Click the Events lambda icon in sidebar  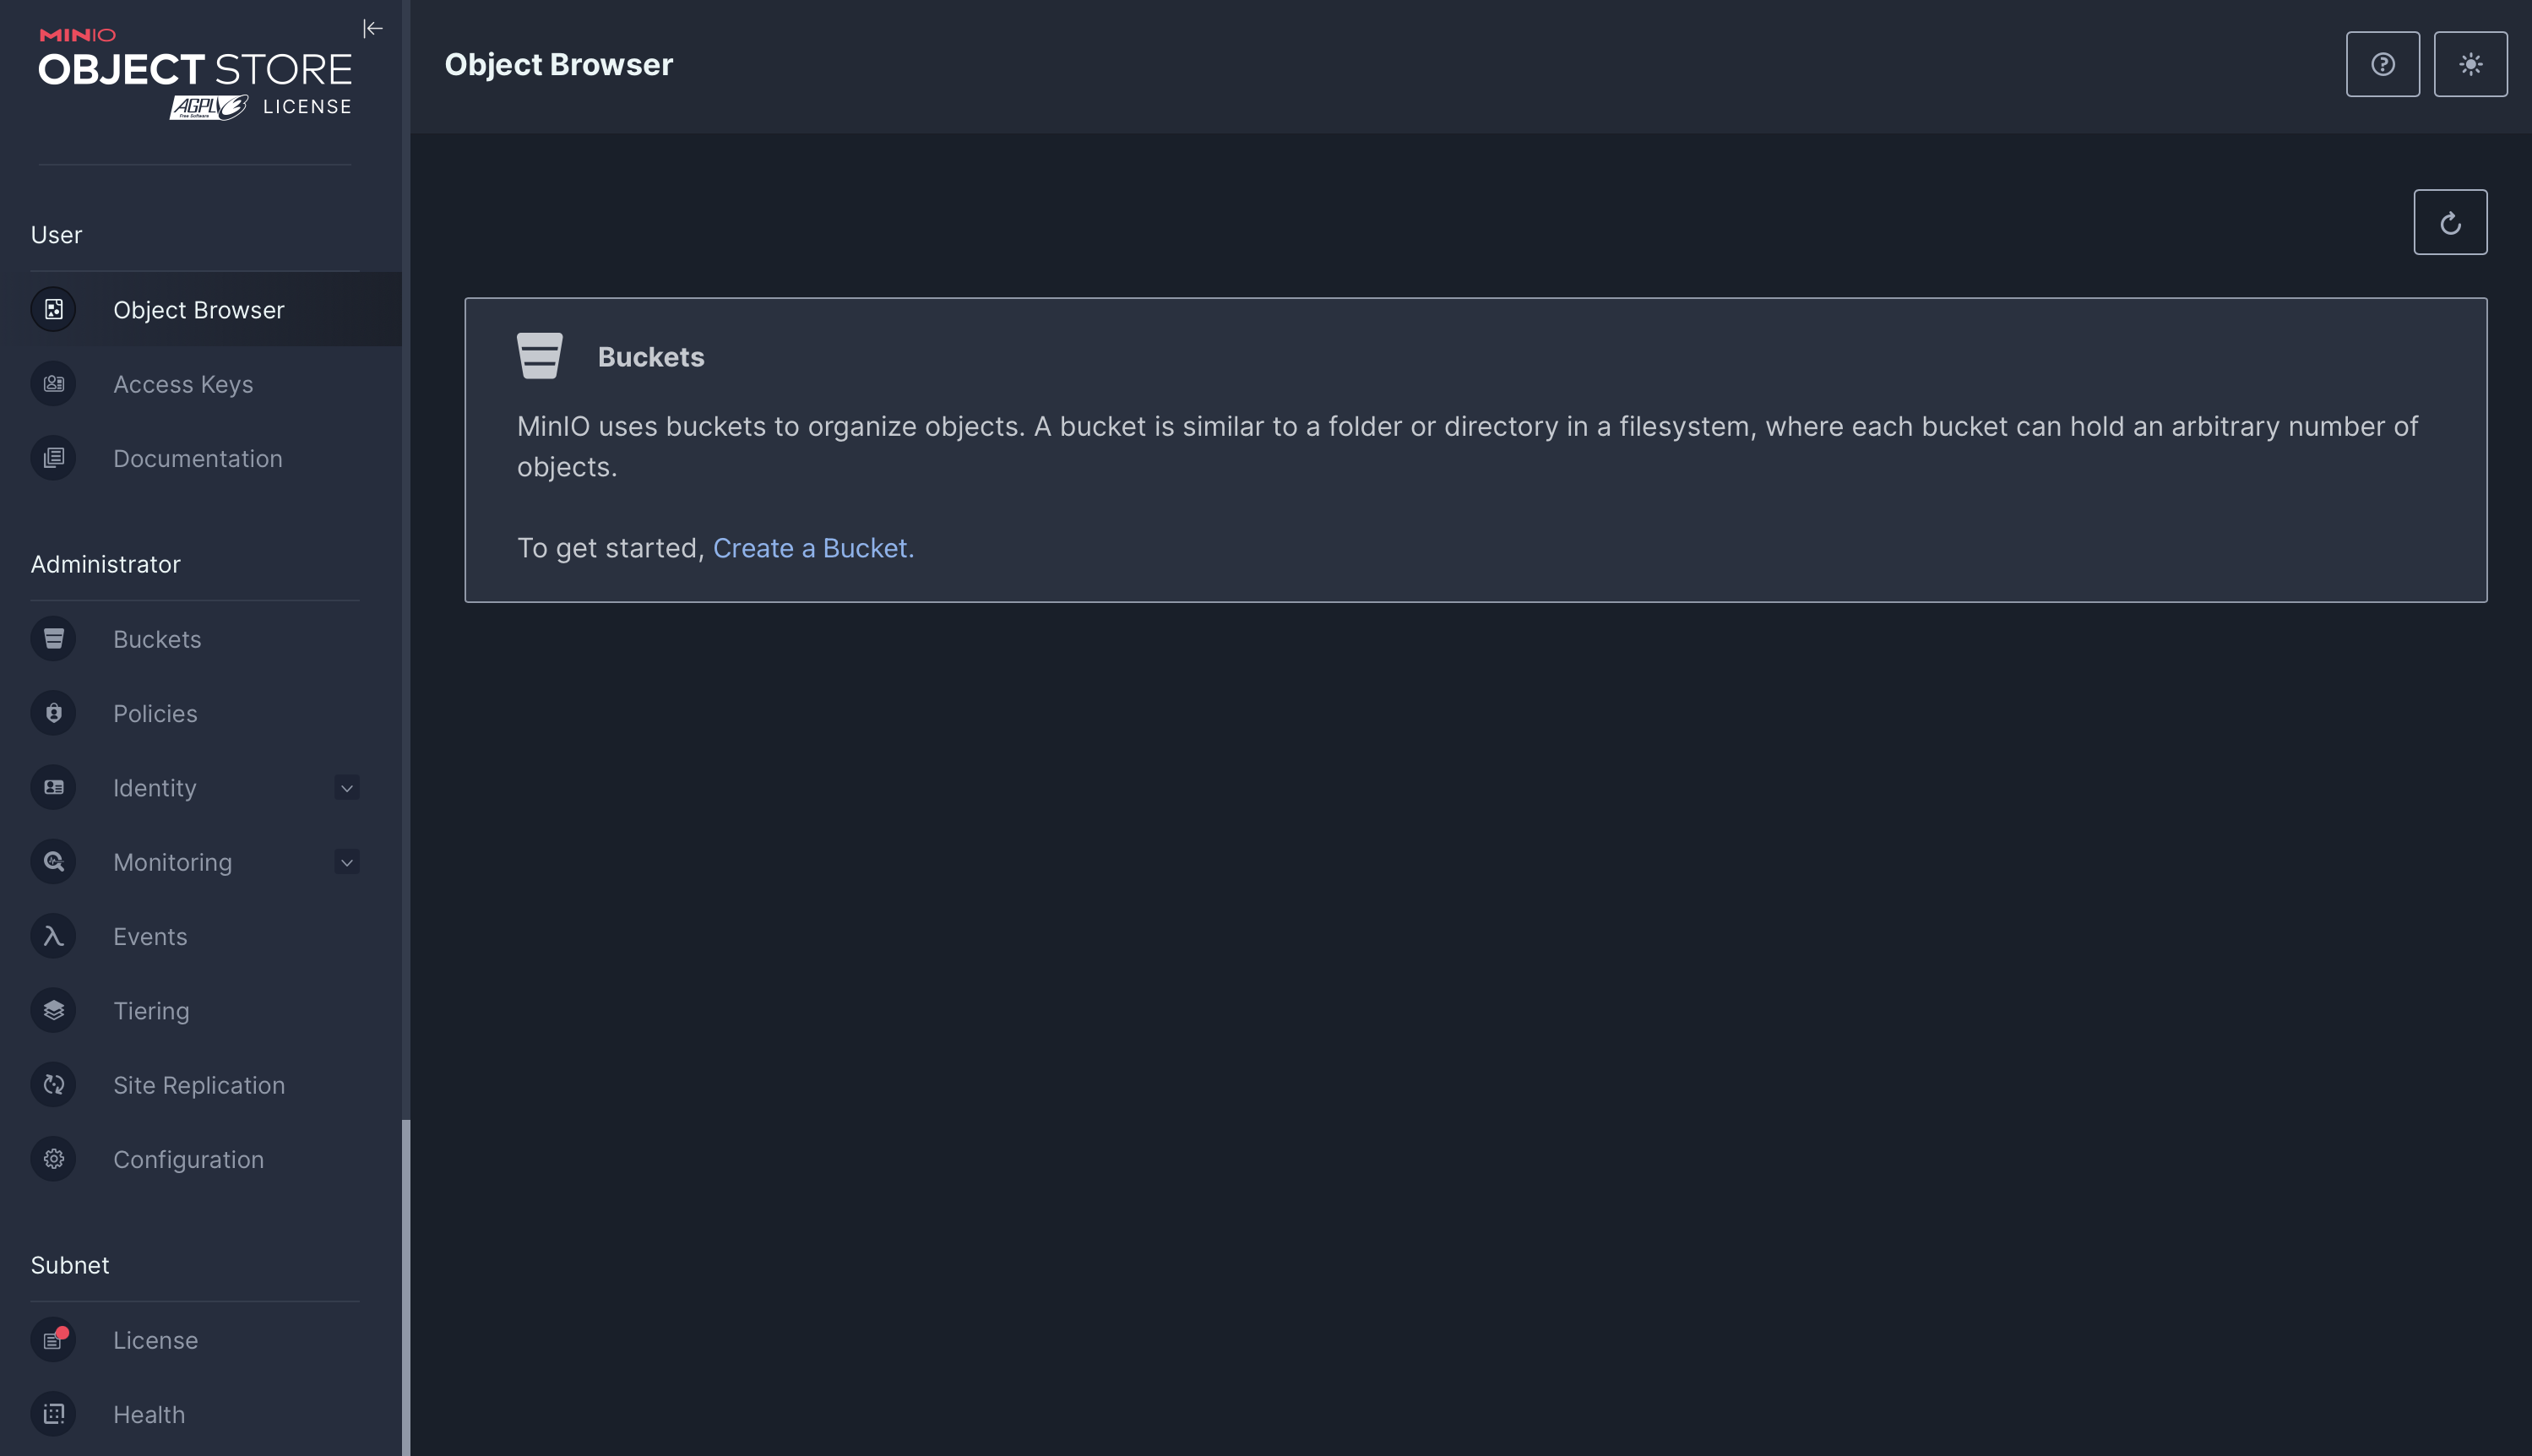click(52, 934)
